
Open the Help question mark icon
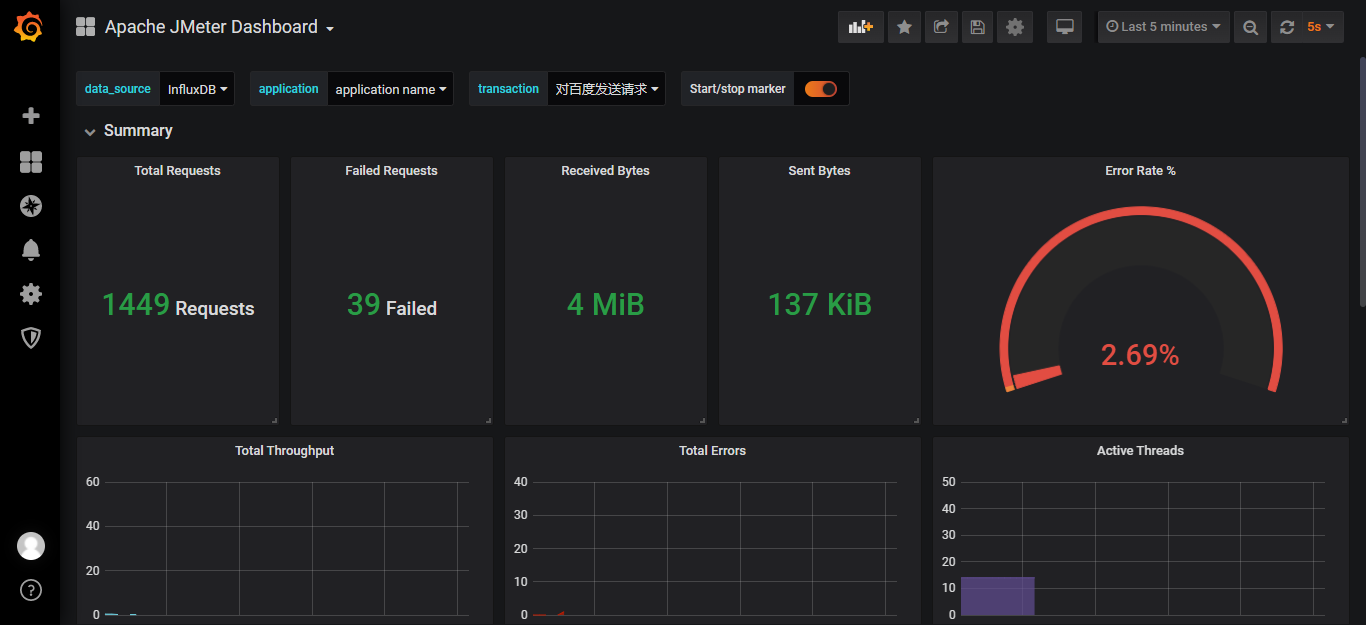pos(31,590)
